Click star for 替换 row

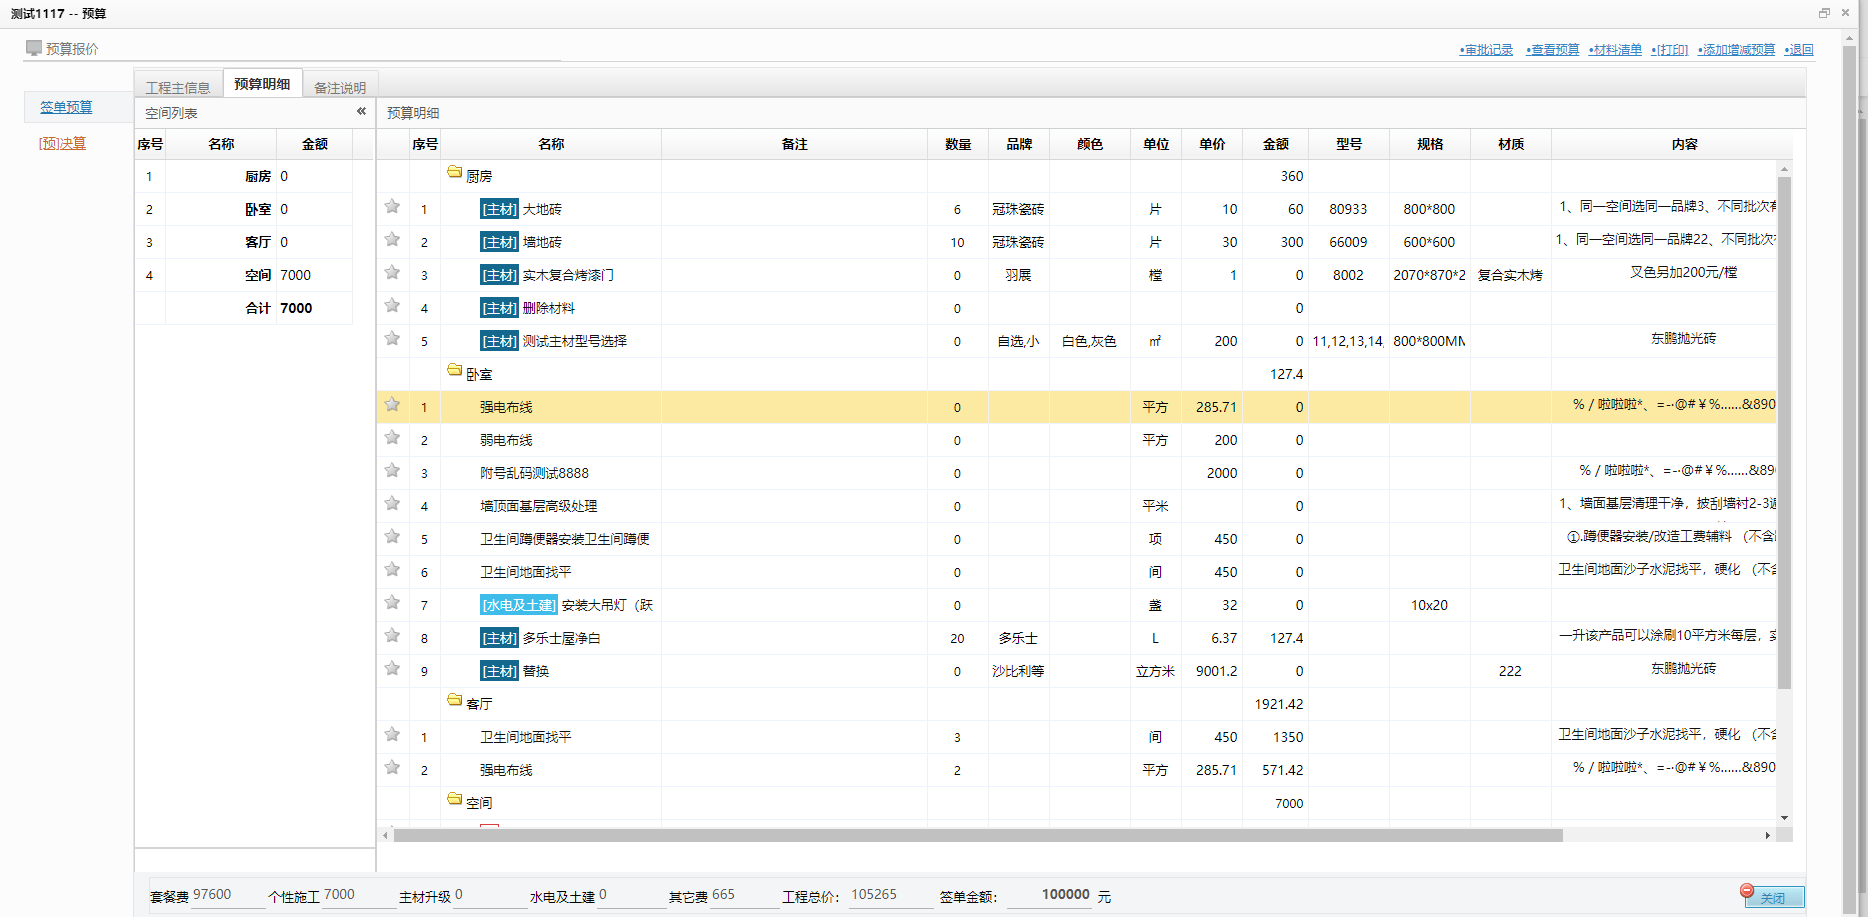[392, 669]
